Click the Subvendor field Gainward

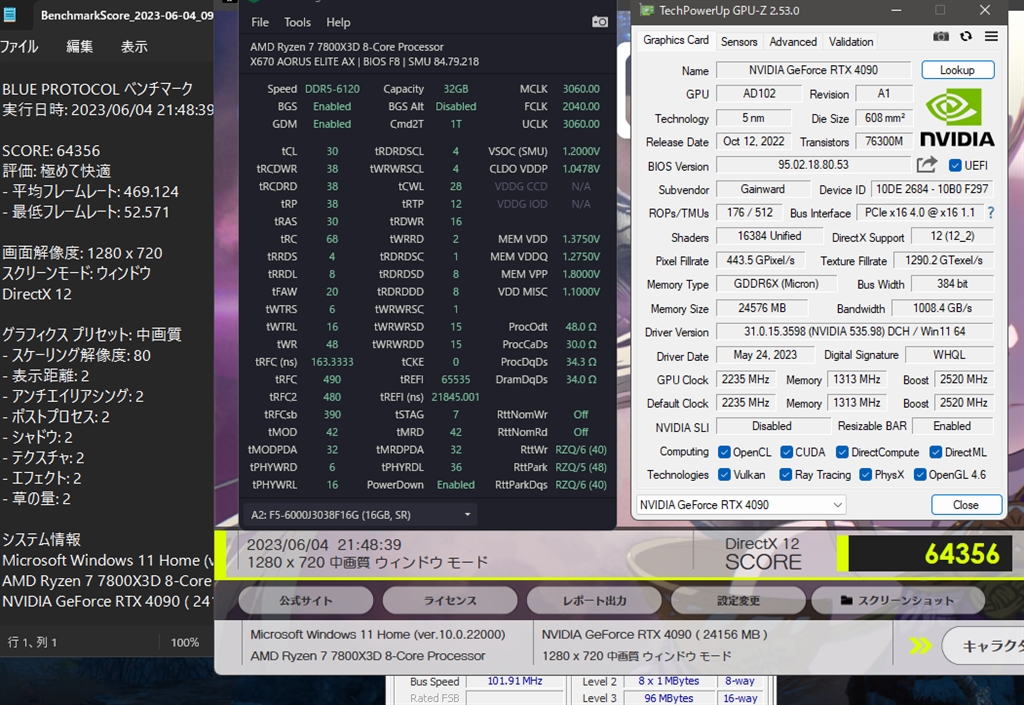(762, 189)
